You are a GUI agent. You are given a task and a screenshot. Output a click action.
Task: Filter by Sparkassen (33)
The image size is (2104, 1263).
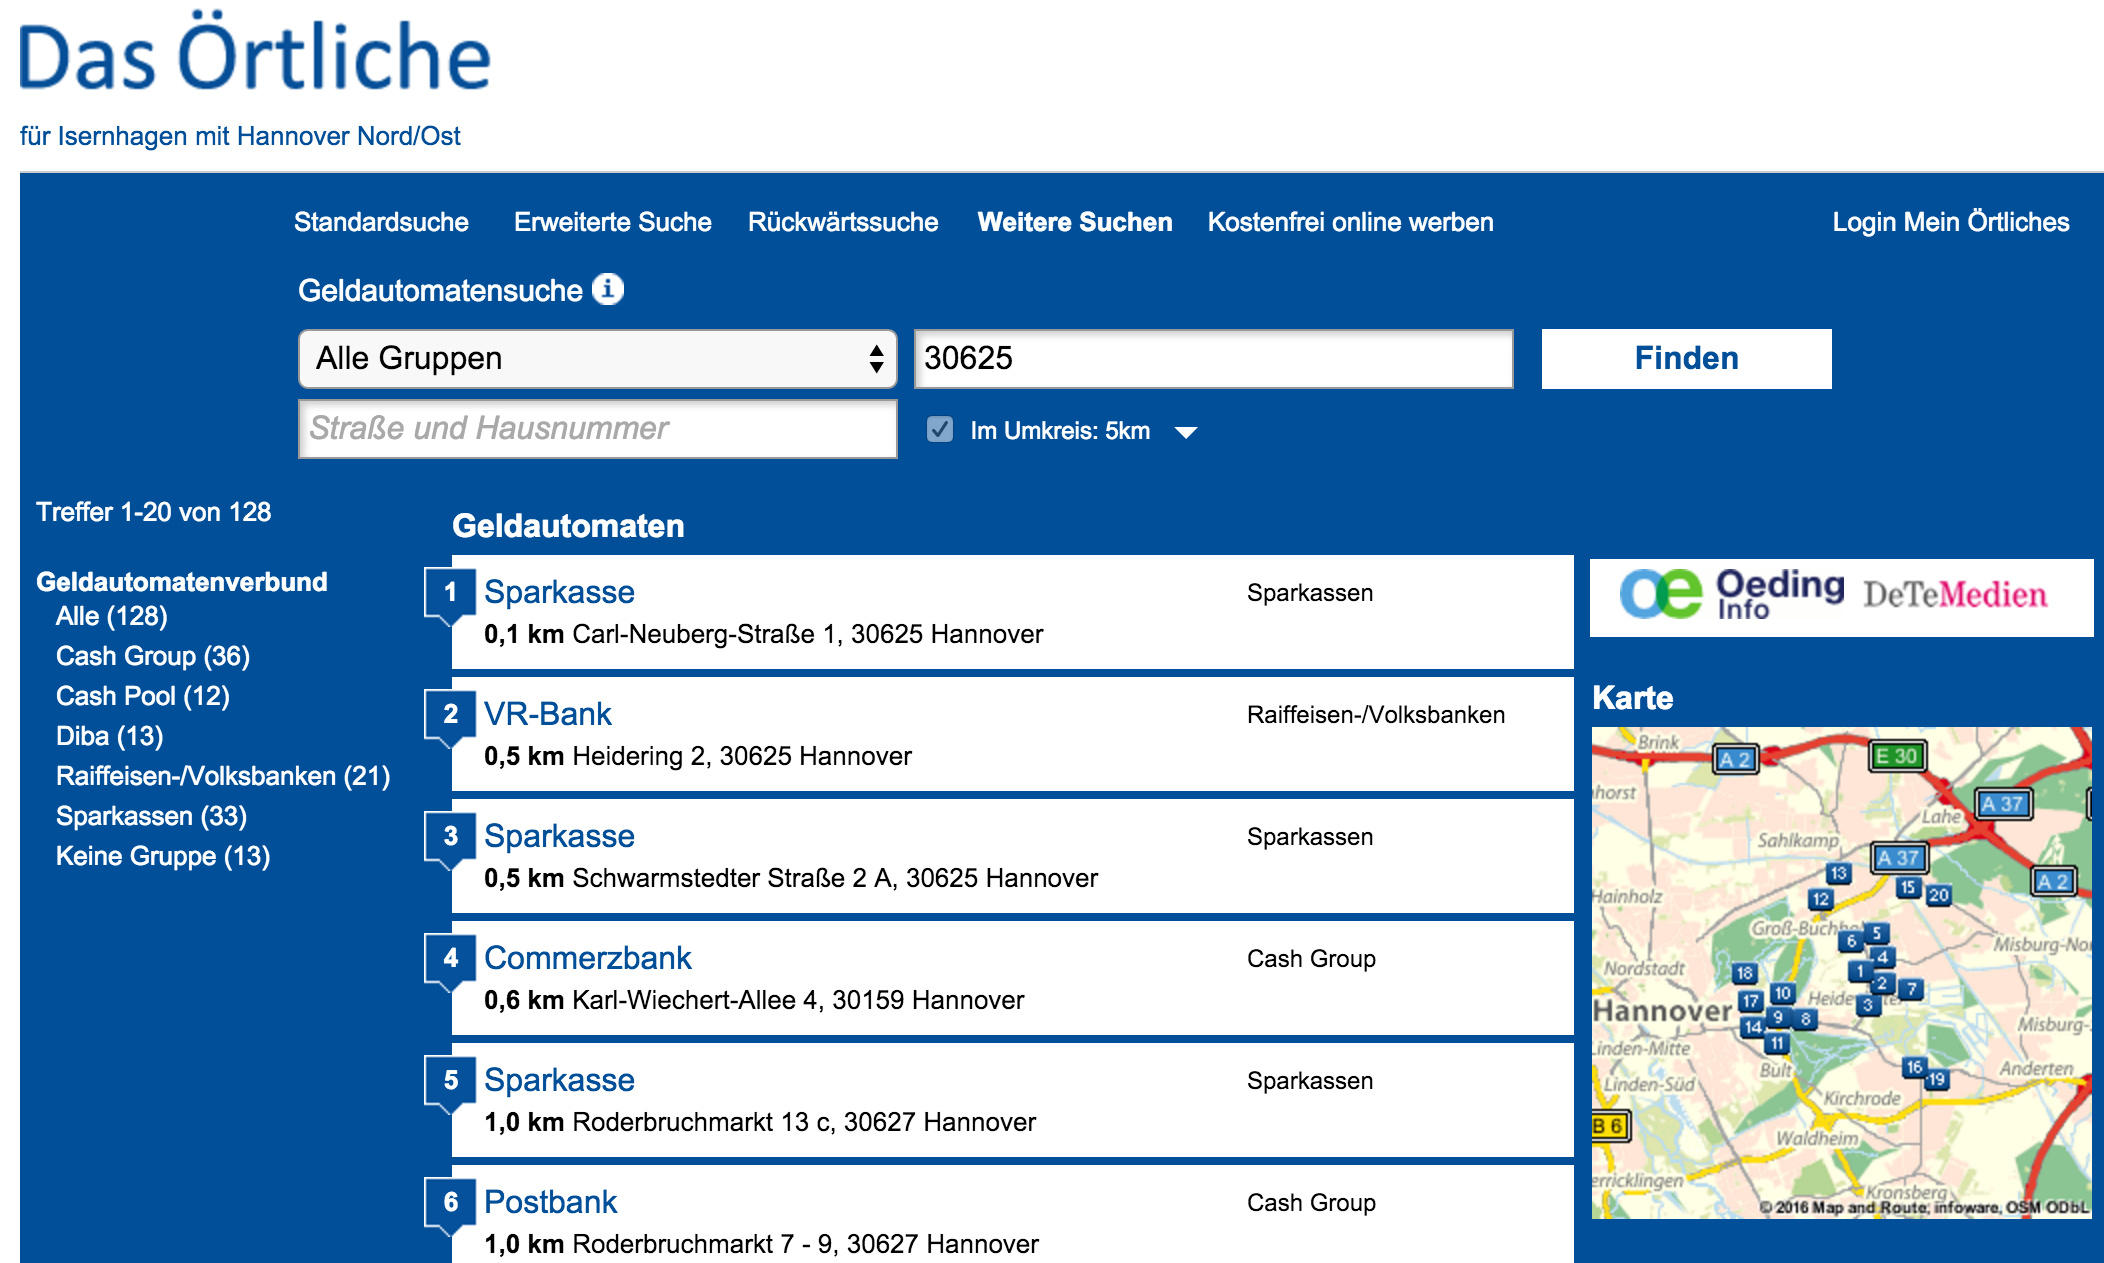[x=151, y=816]
